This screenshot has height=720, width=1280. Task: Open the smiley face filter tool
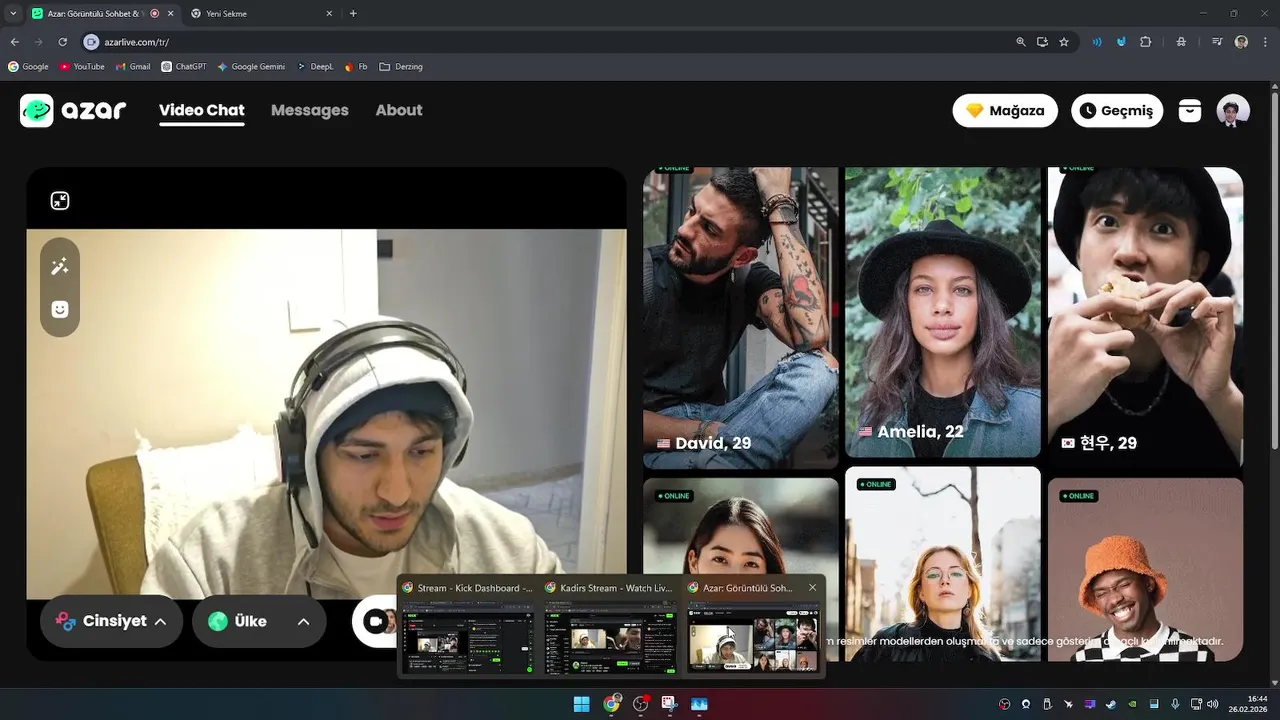60,309
